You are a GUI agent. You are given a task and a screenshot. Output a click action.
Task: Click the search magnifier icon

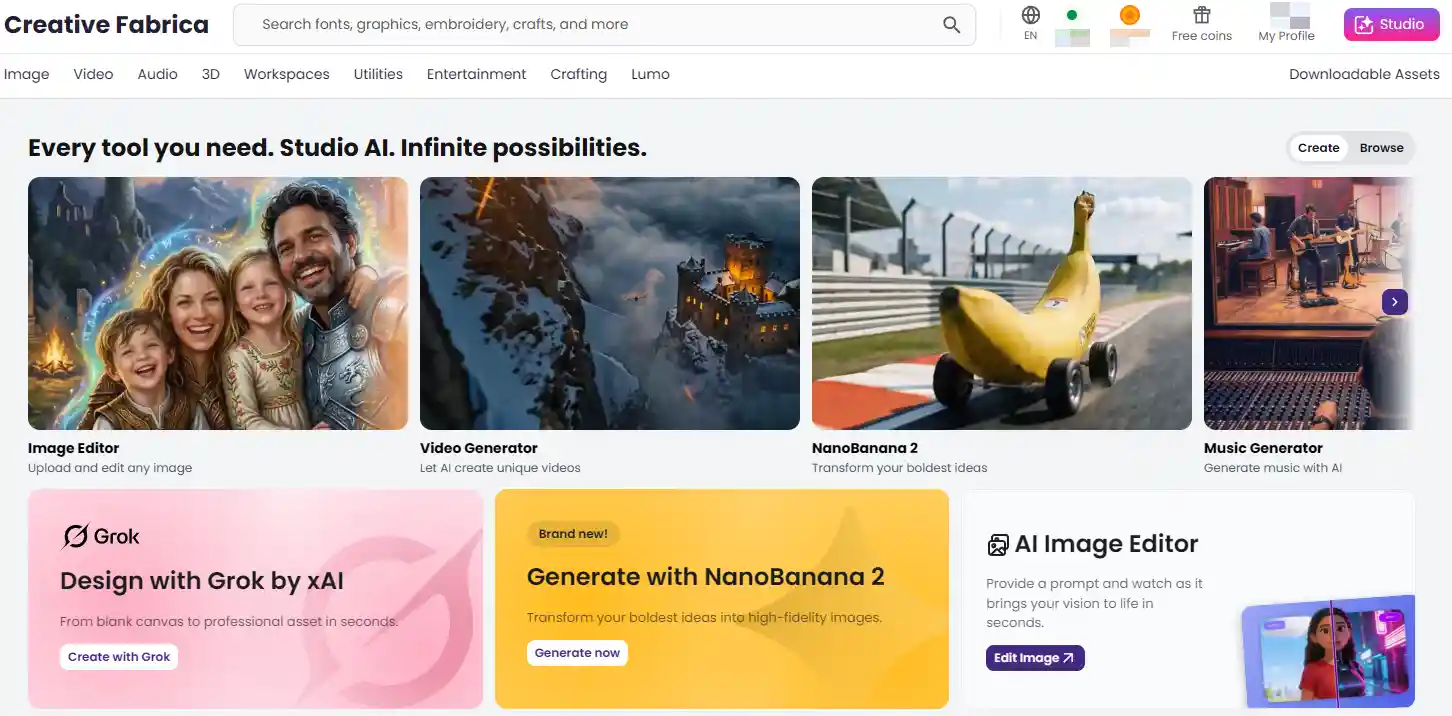click(951, 25)
